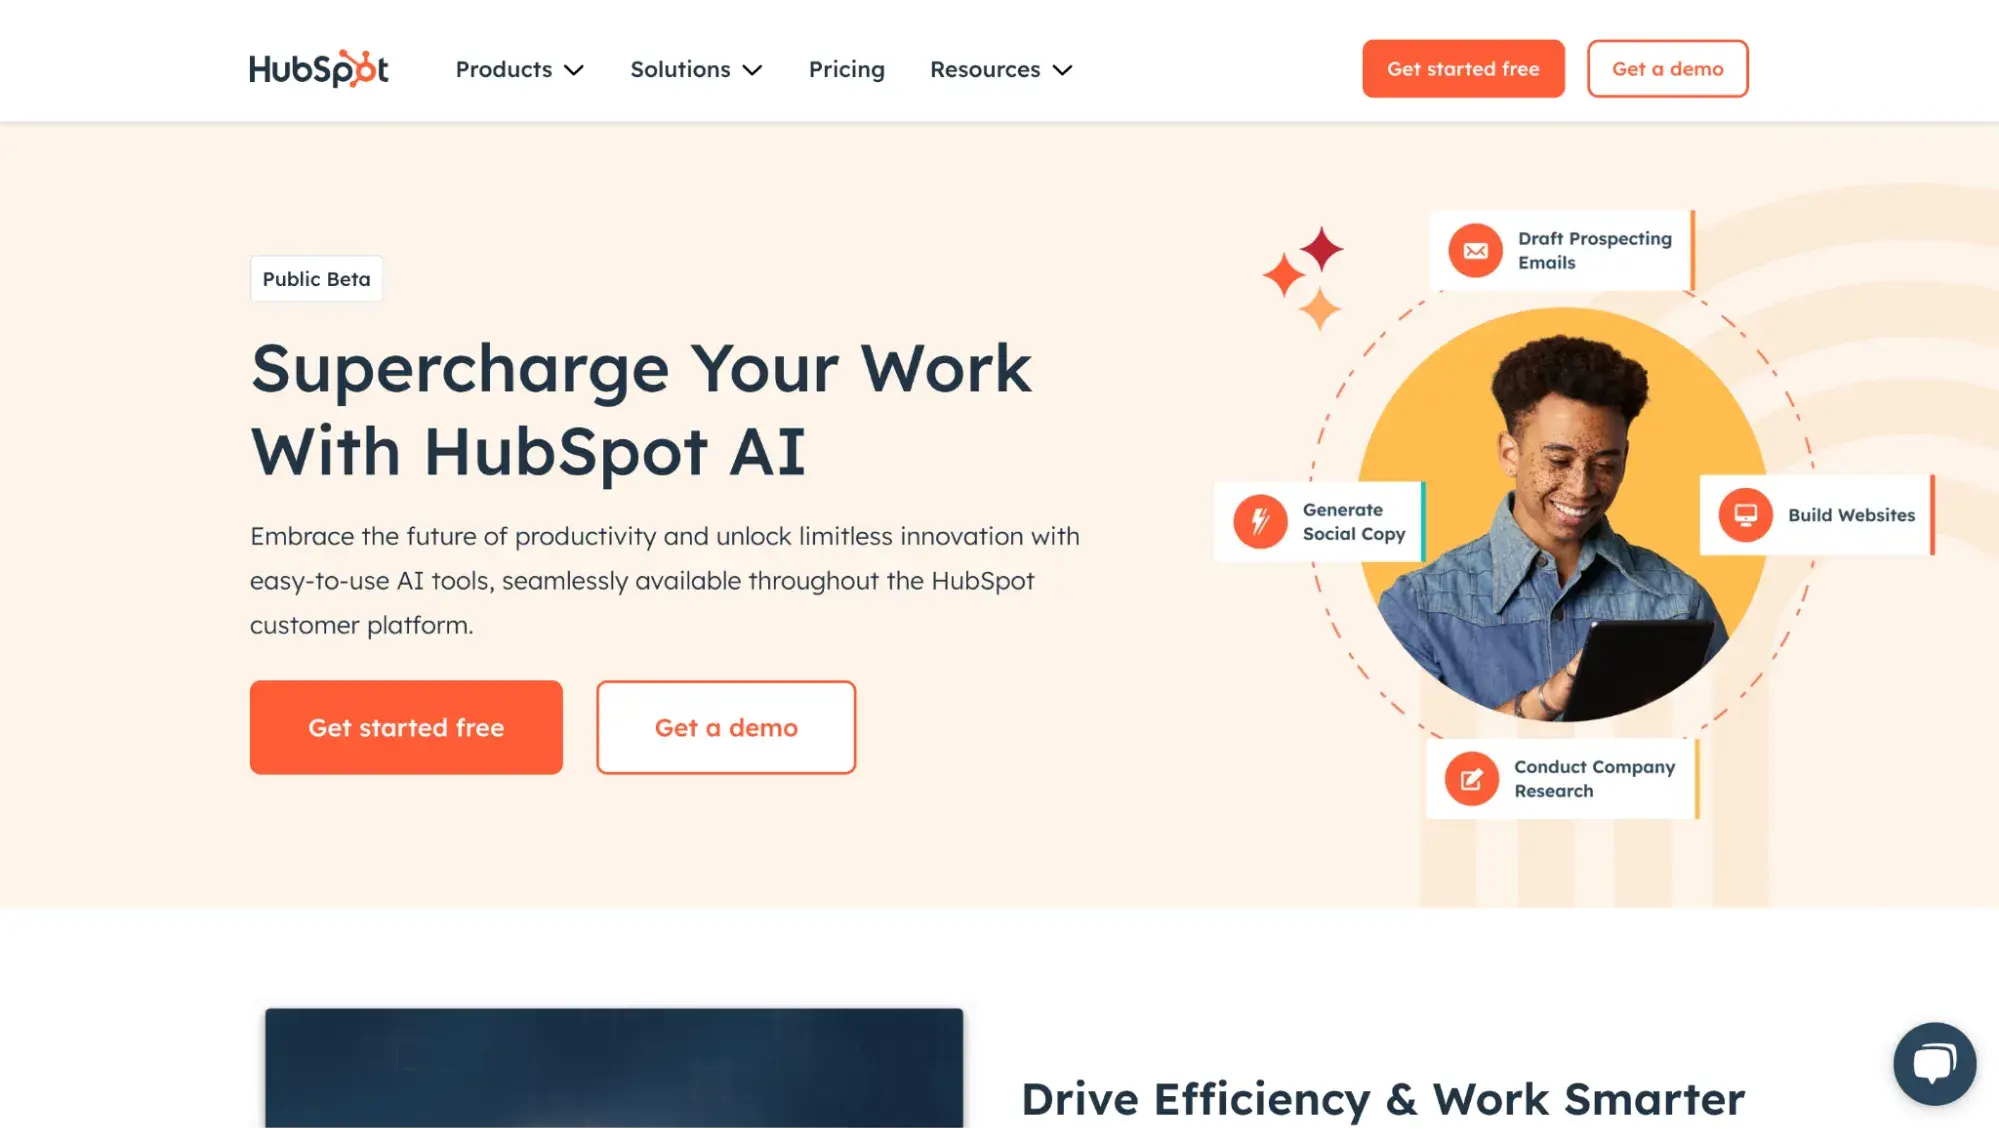Click the dark video thumbnail preview
1999x1129 pixels.
(614, 1069)
